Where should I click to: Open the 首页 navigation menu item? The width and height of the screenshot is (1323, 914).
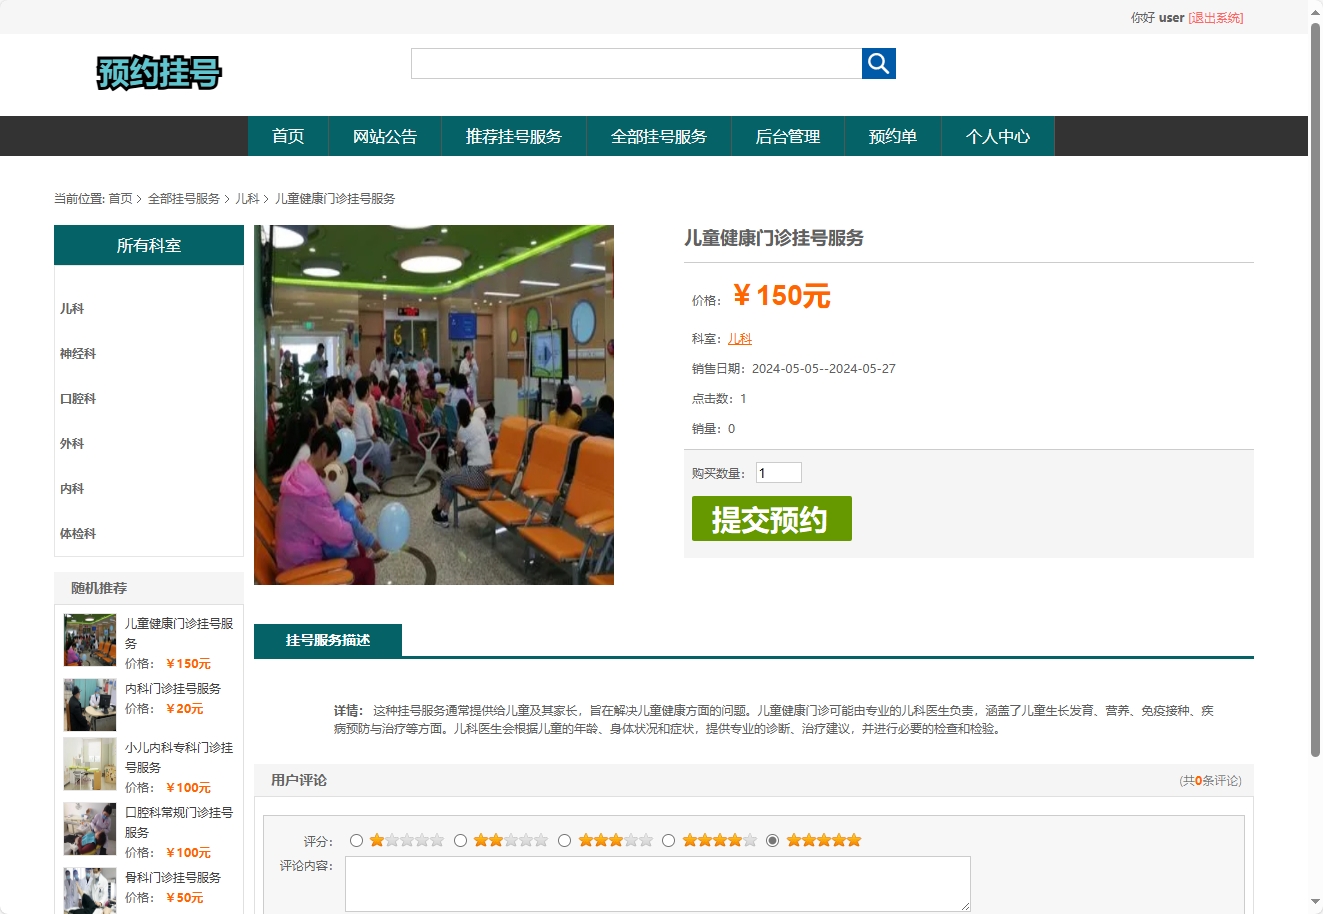pyautogui.click(x=288, y=136)
